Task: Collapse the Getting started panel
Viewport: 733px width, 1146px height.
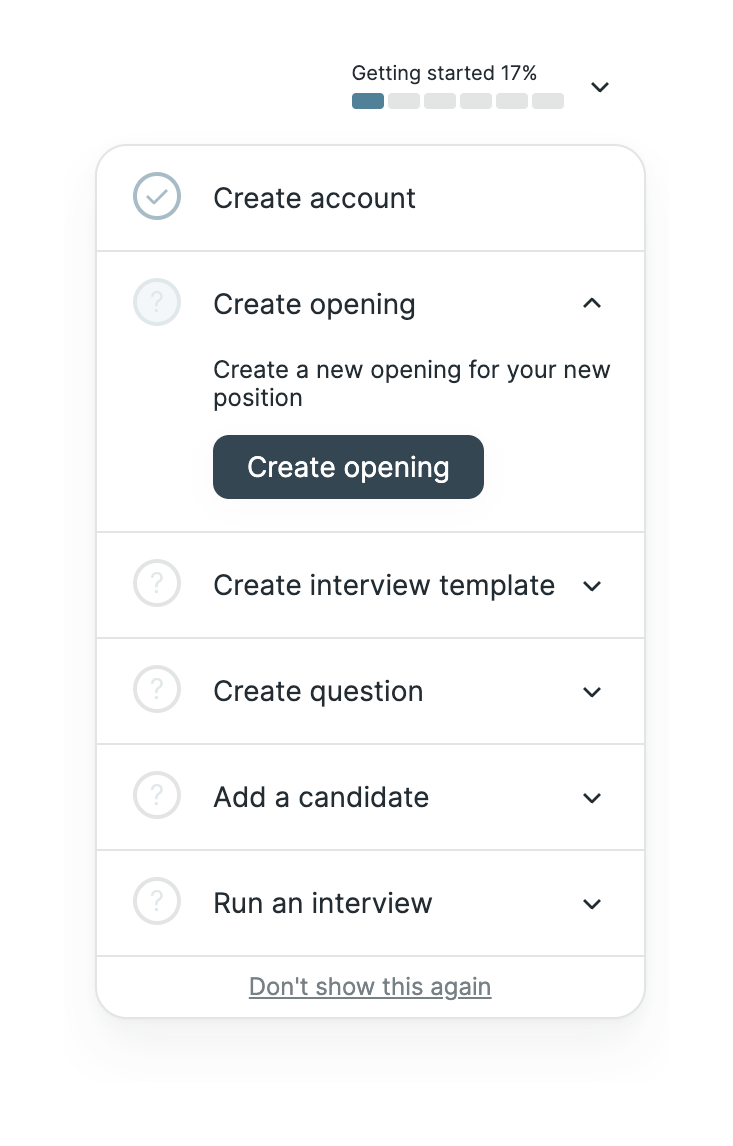Action: point(599,87)
